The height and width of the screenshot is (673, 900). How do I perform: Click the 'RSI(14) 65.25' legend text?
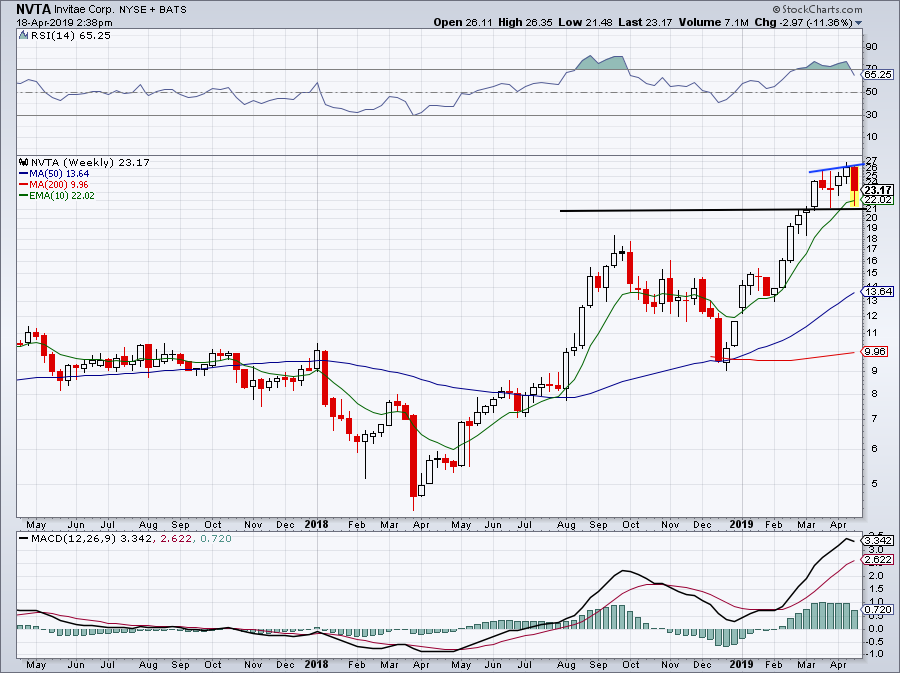pos(71,36)
